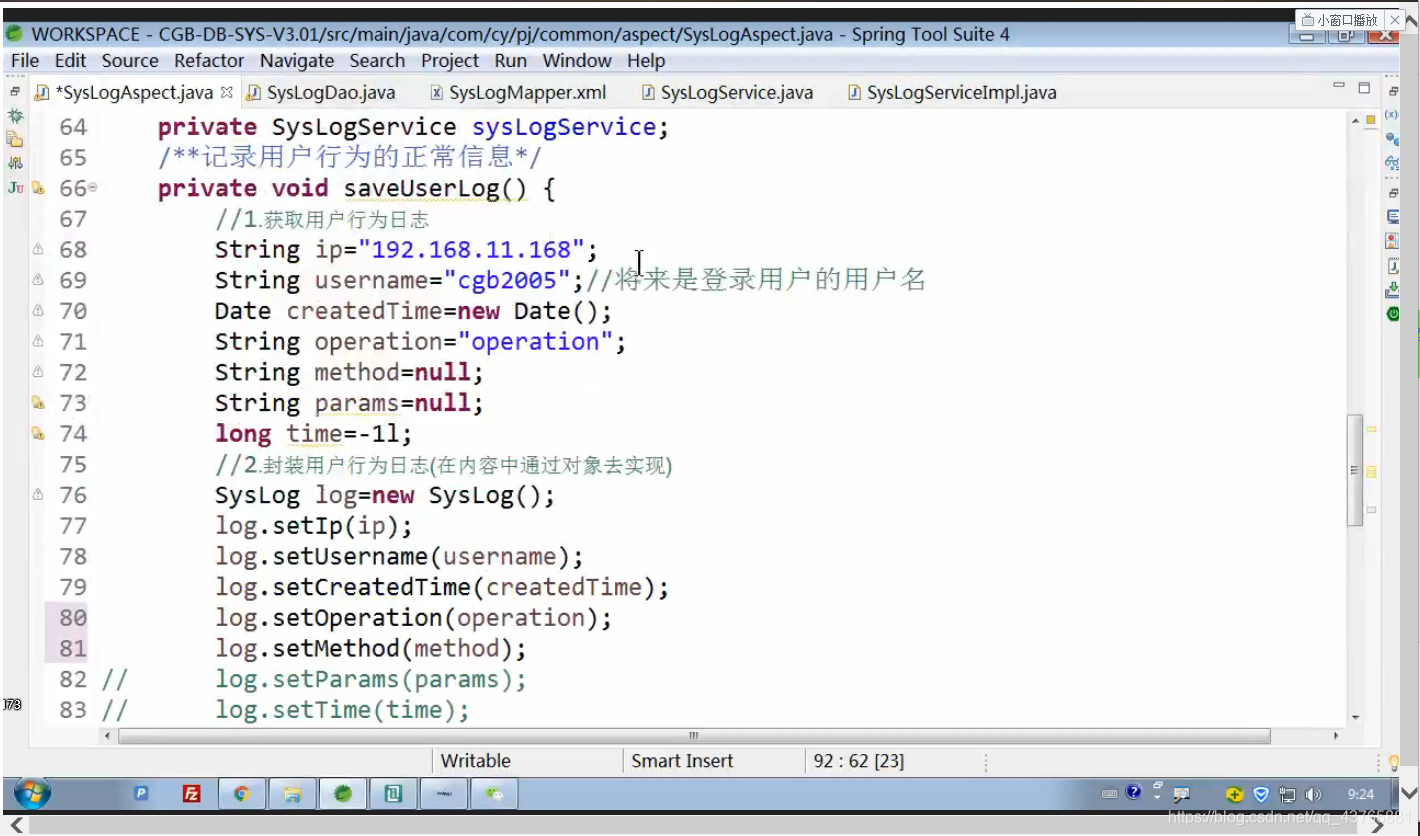1420x836 pixels.
Task: Click the editor vertical scrollbar down arrow
Action: [x=1356, y=717]
